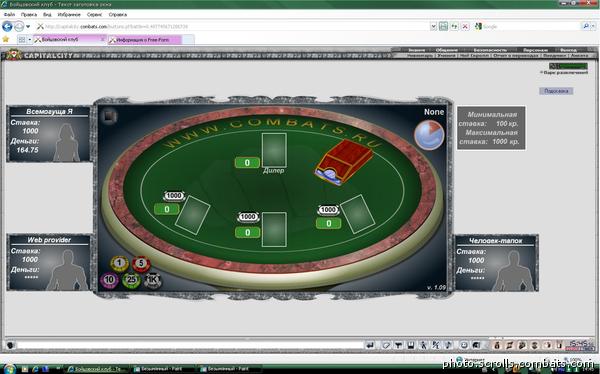
Task: Click the Максимальная ставка 1000 кр. text
Action: (x=489, y=137)
